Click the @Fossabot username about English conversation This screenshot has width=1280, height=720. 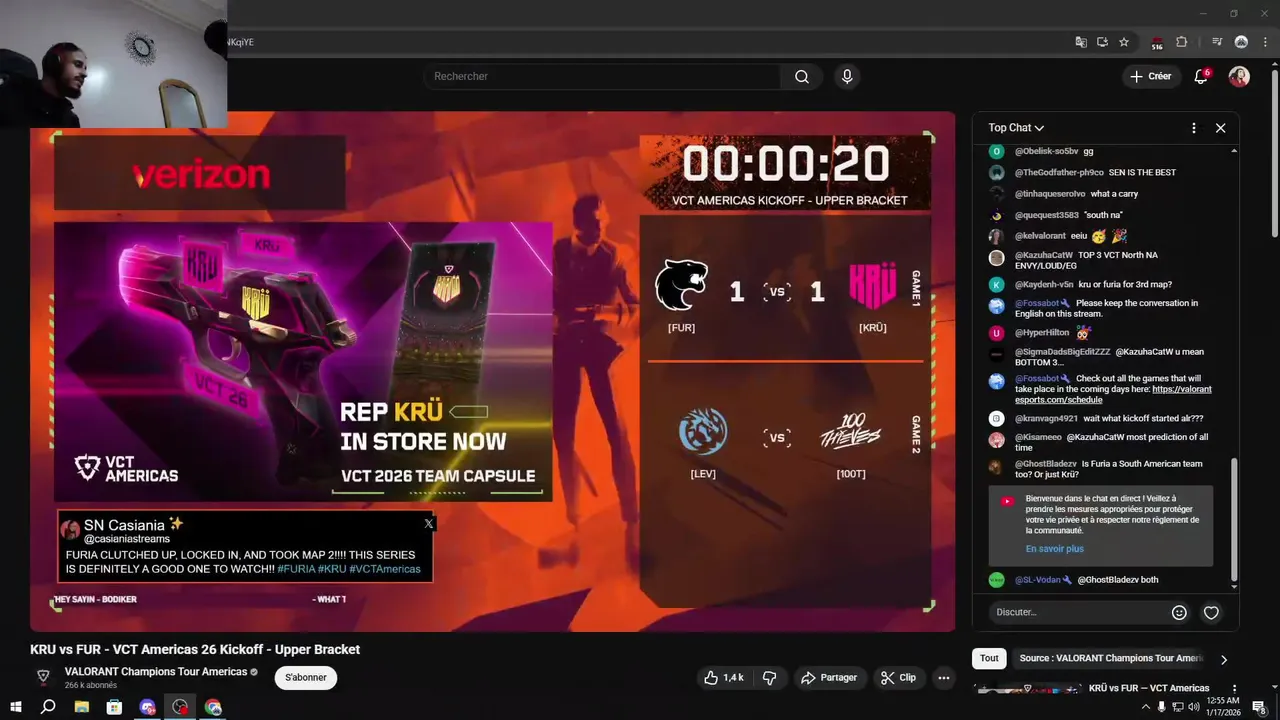[x=1039, y=303]
